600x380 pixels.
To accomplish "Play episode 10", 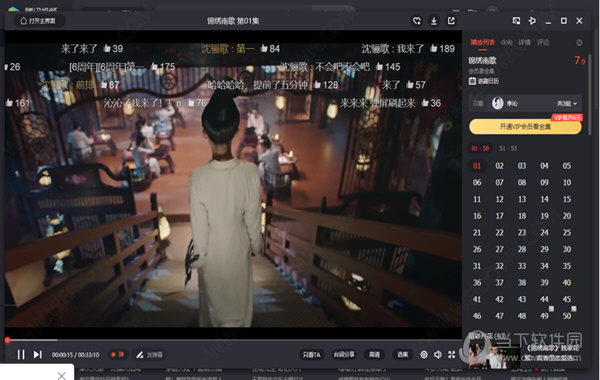I will pos(567,183).
